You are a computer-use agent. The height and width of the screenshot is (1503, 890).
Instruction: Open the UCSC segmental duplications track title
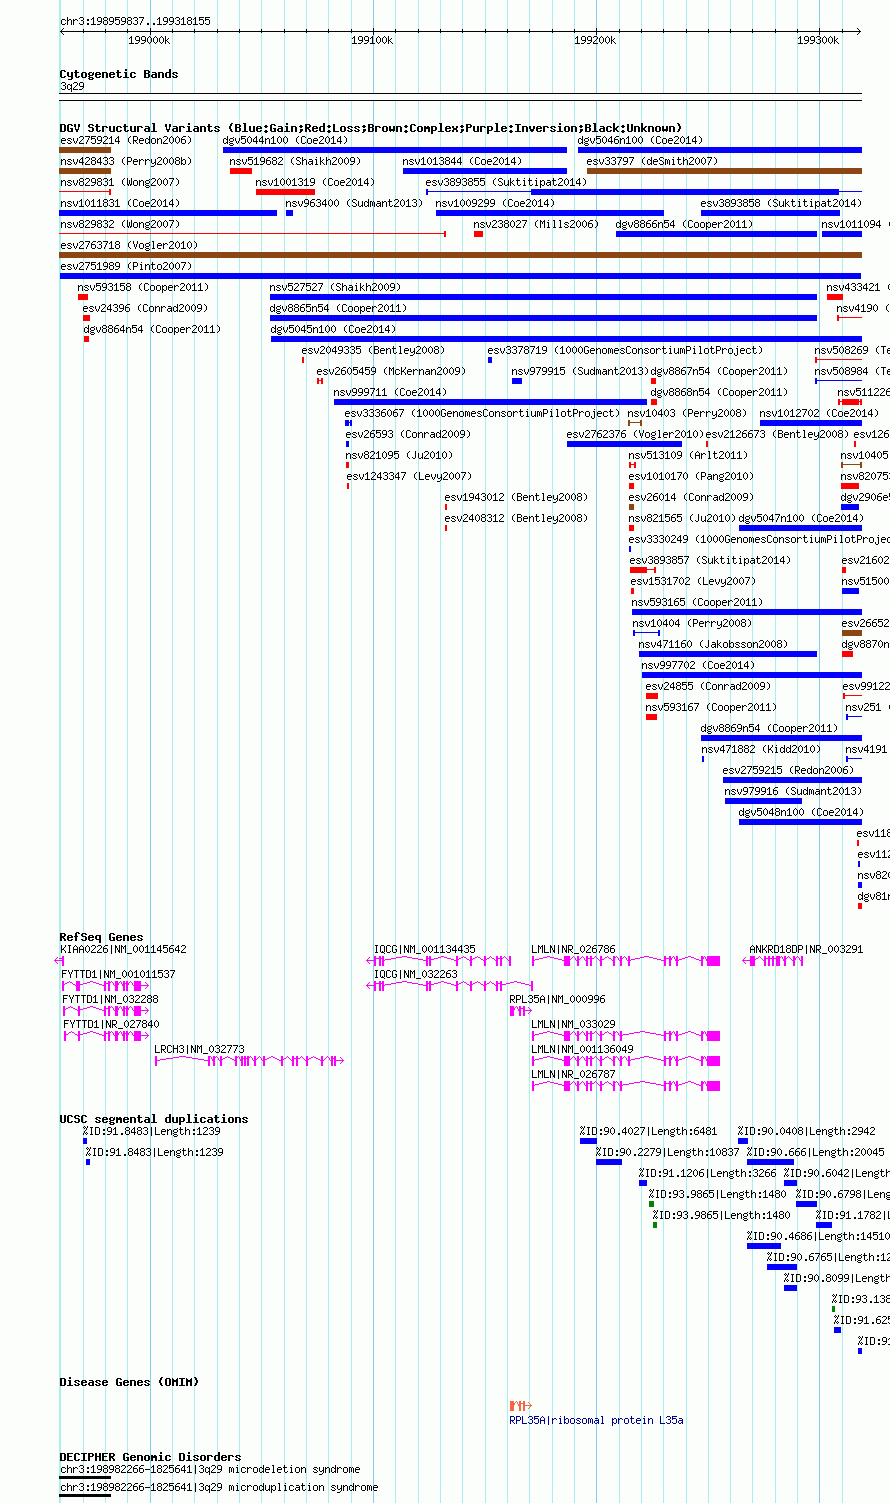click(154, 1119)
